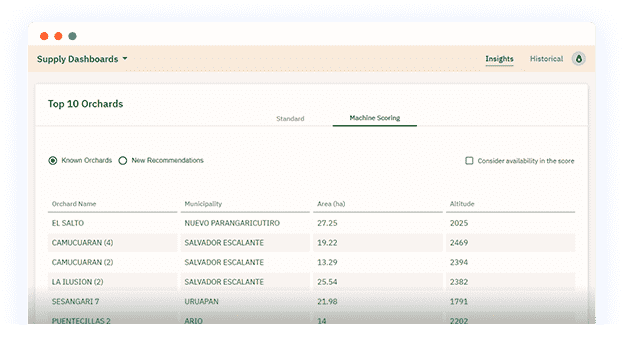Select the Standard scoring tab
The image size is (624, 361).
290,119
